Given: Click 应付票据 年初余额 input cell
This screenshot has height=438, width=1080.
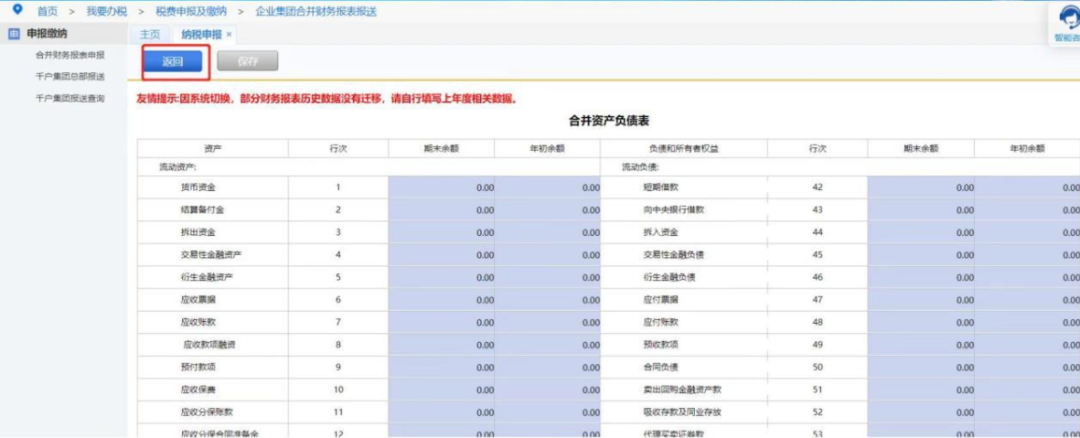Looking at the screenshot, I should [1028, 299].
